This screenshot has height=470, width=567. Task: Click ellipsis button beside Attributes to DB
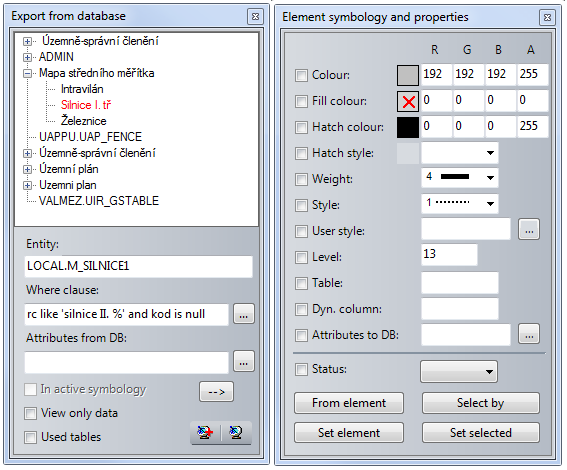click(529, 334)
